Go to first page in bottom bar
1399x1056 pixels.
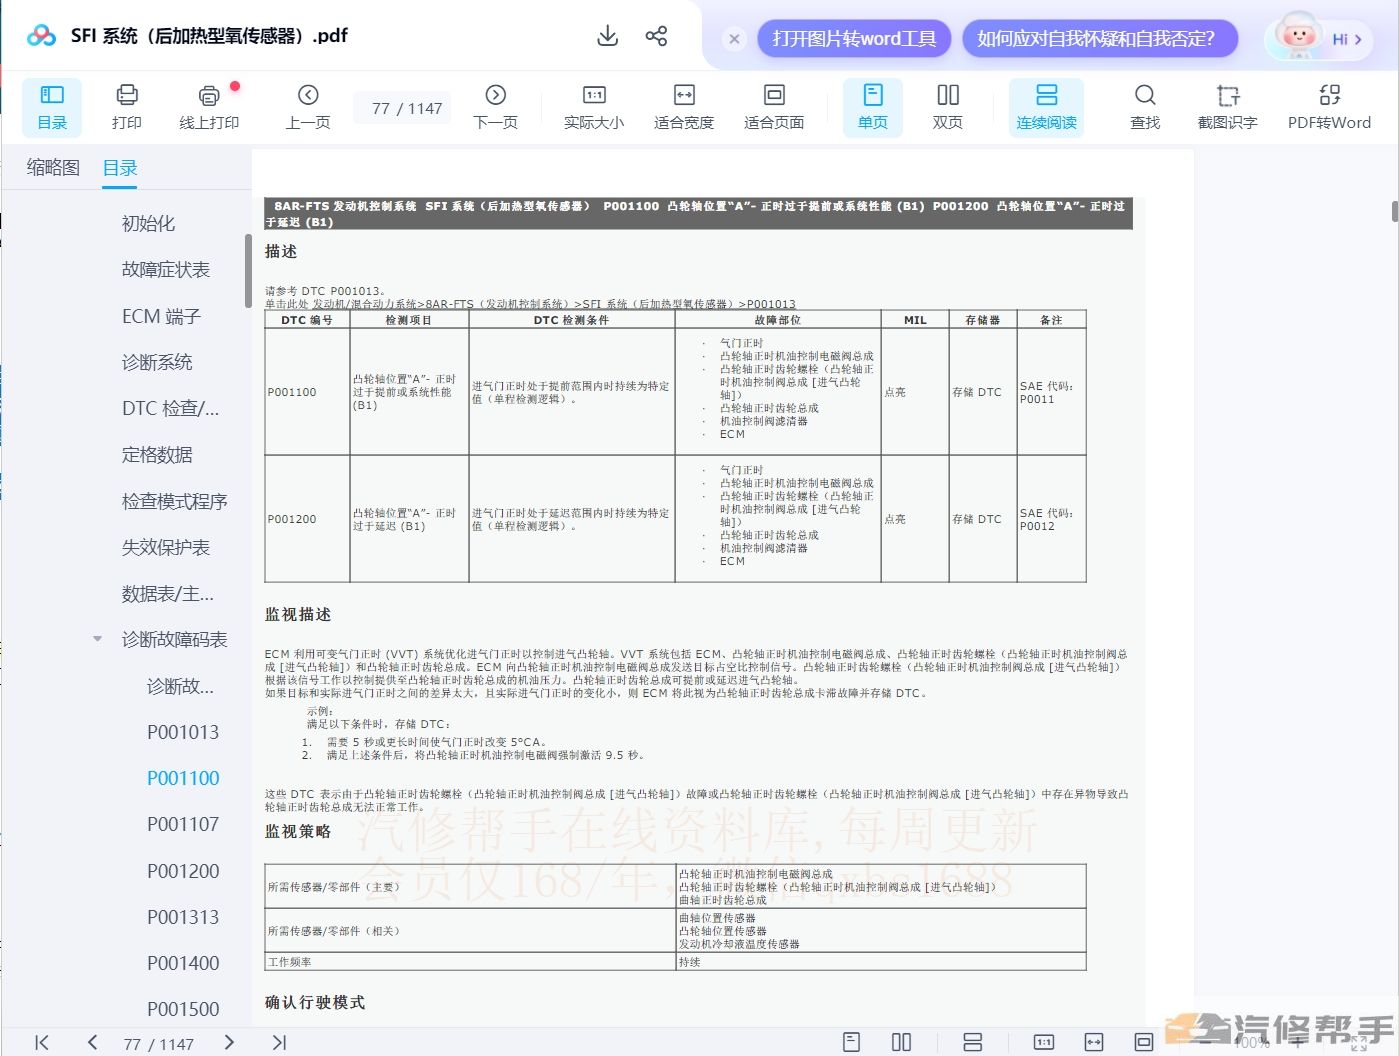(42, 1042)
